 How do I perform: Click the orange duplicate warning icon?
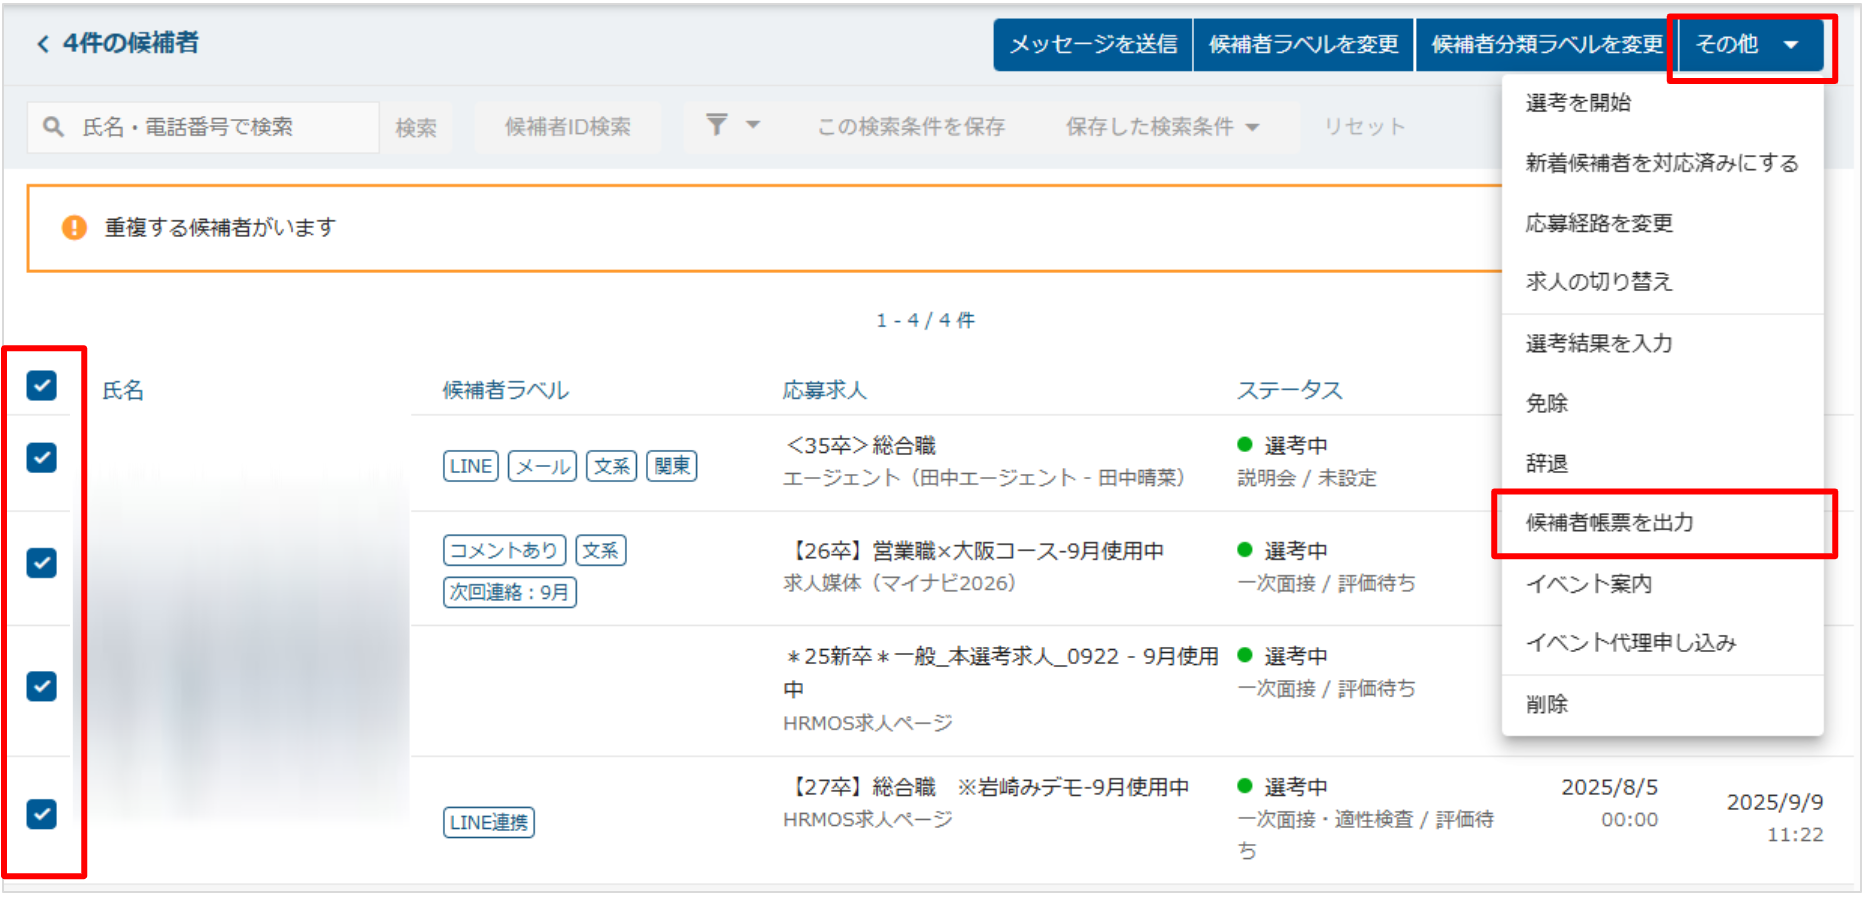pyautogui.click(x=74, y=228)
